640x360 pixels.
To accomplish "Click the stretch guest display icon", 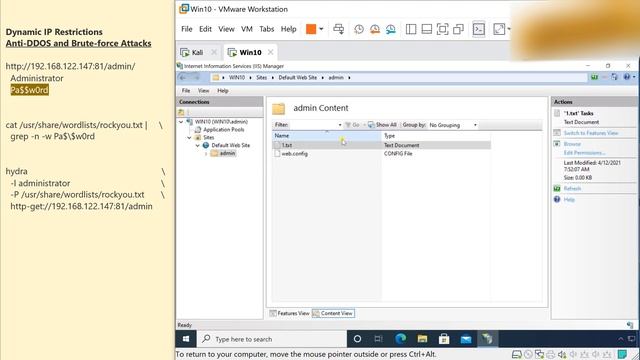I will click(499, 29).
